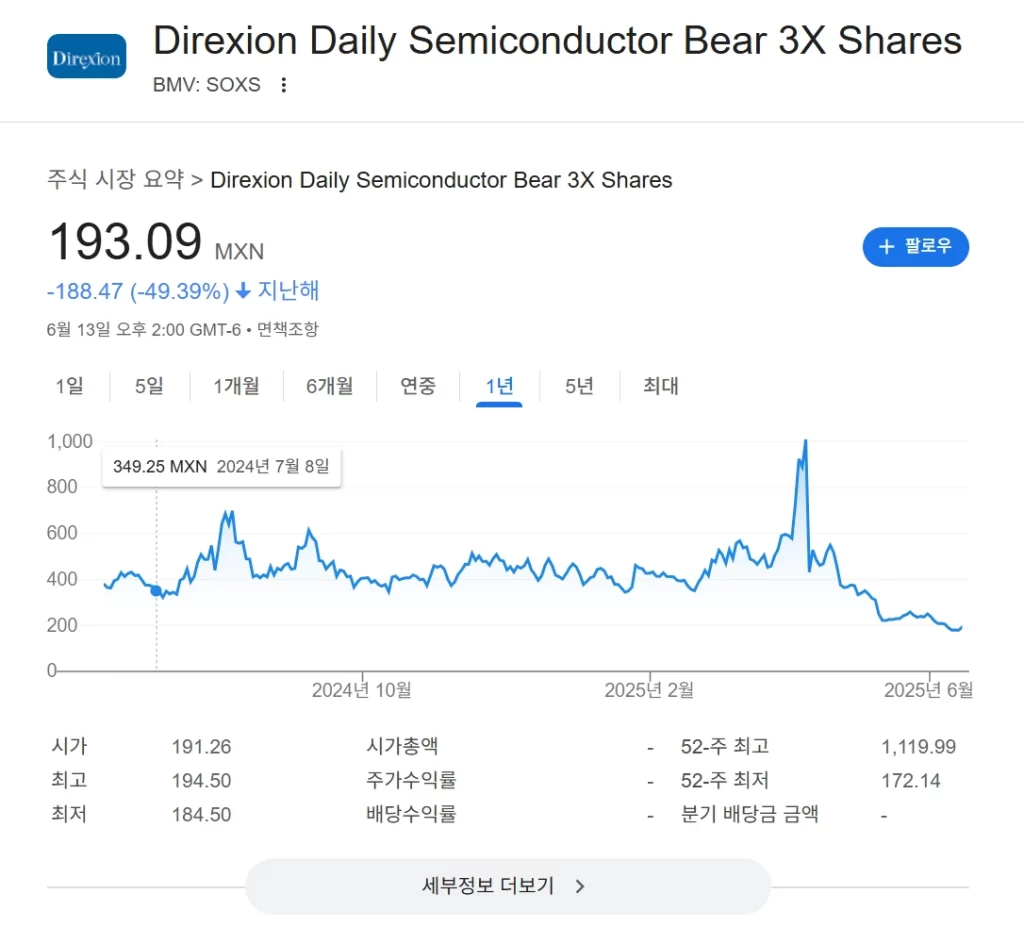Image resolution: width=1024 pixels, height=927 pixels.
Task: Show the 6개월 chart period
Action: 330,386
